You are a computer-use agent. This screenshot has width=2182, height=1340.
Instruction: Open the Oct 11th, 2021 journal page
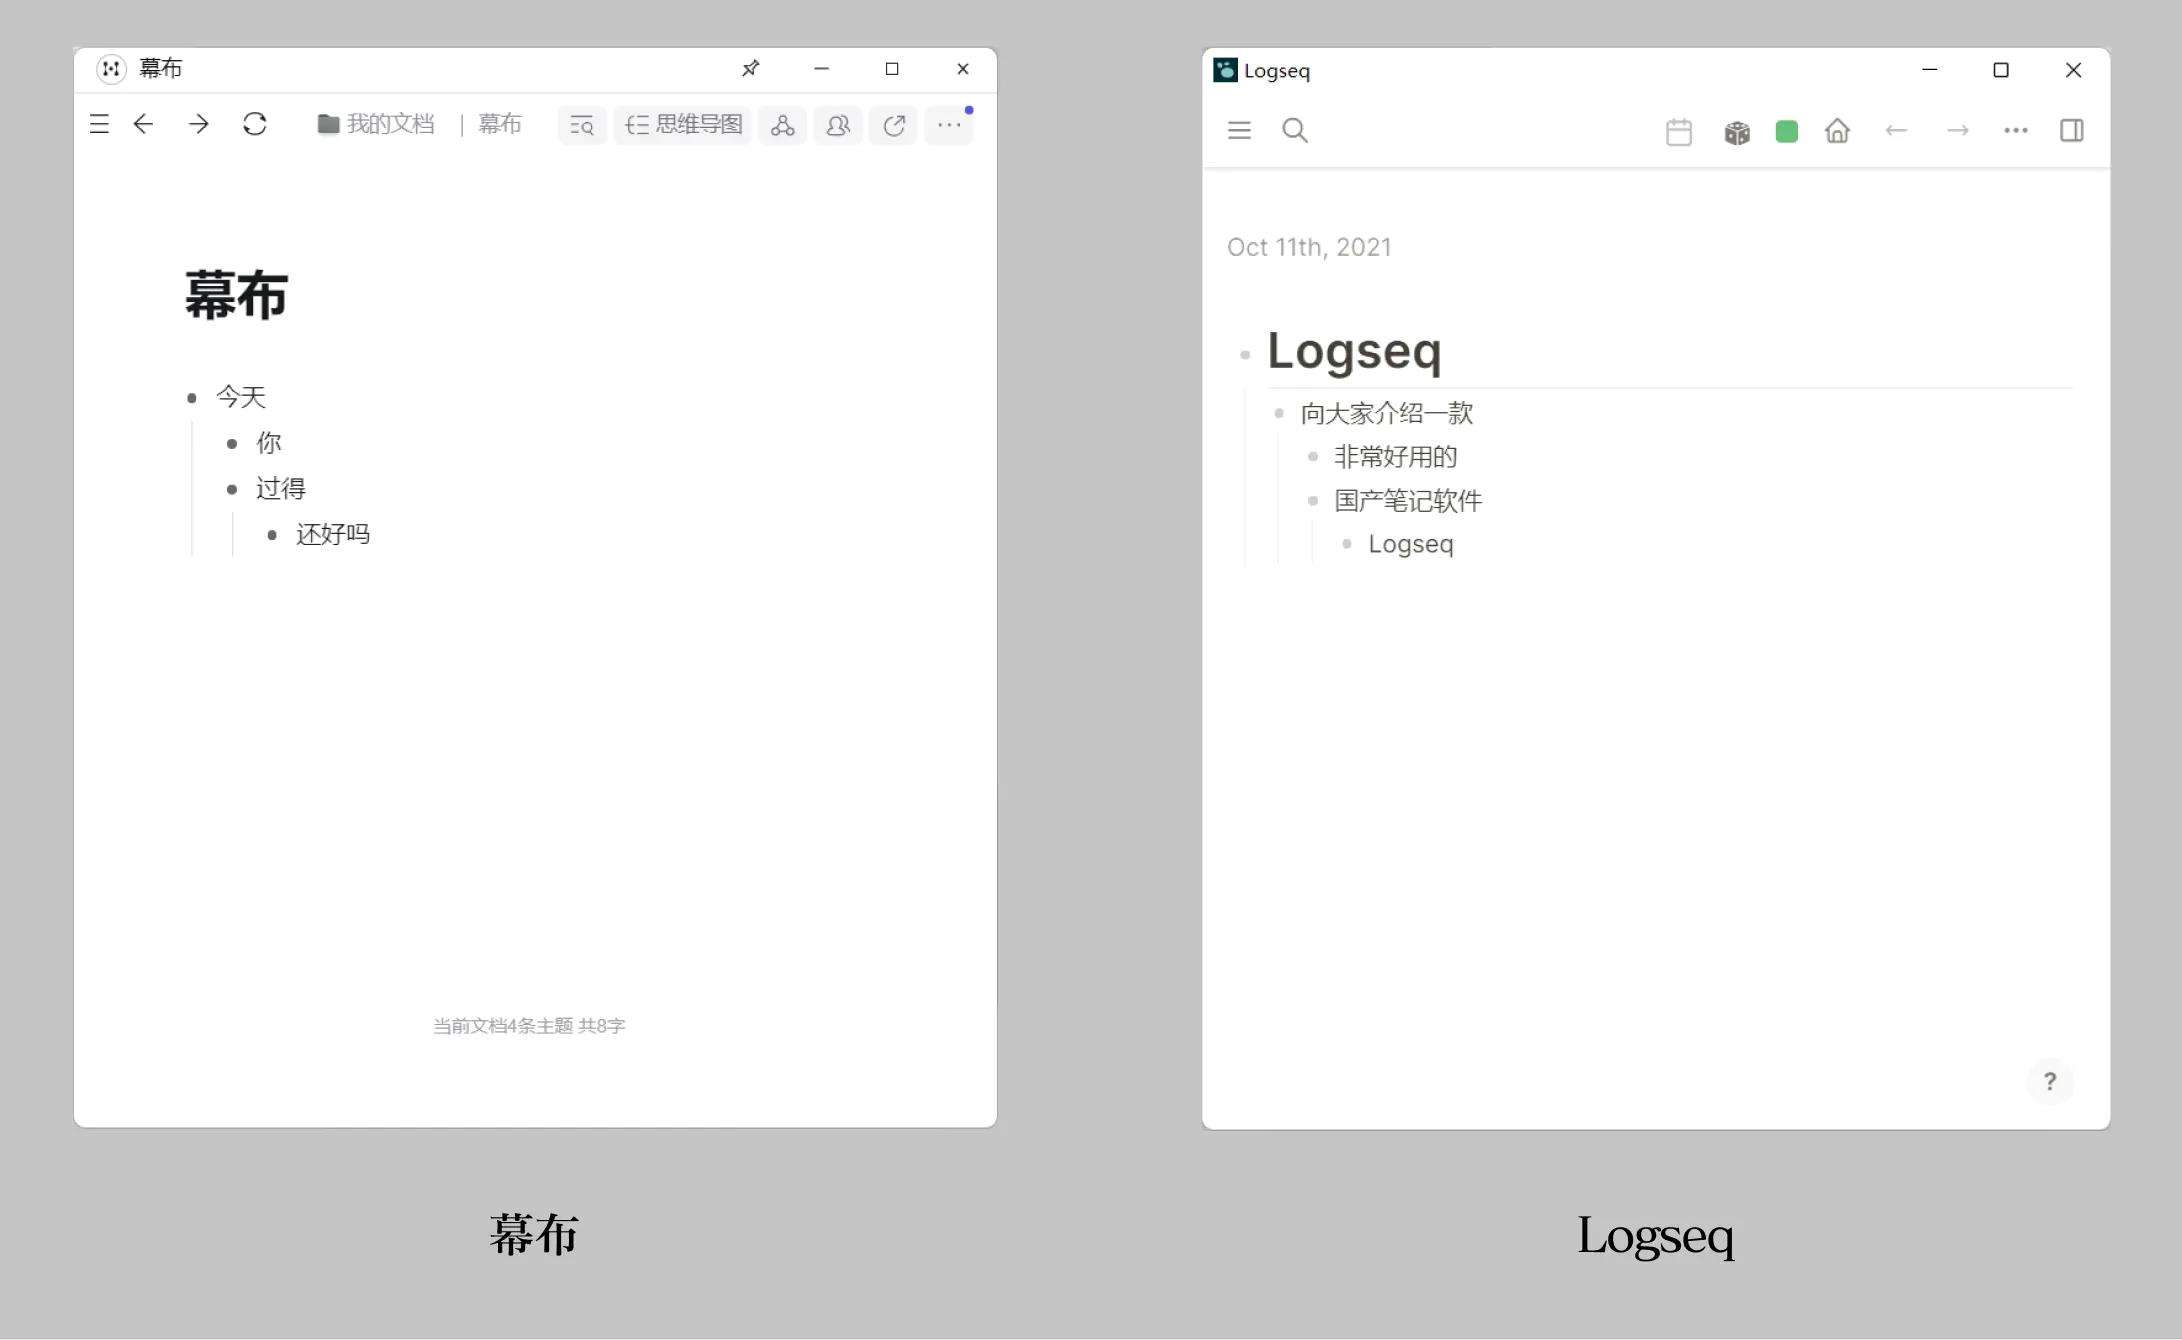(x=1309, y=247)
